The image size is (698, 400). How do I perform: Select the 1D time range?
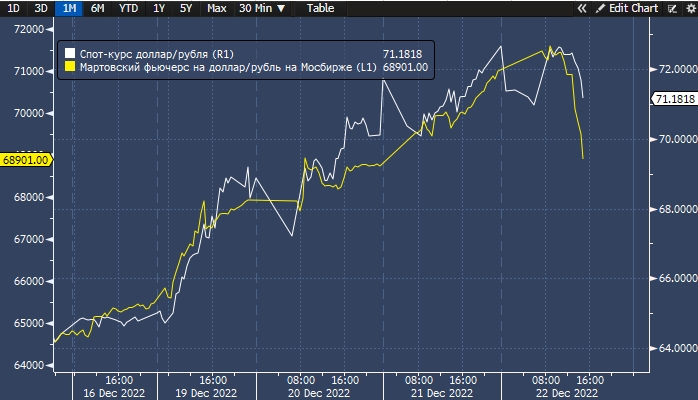(14, 8)
